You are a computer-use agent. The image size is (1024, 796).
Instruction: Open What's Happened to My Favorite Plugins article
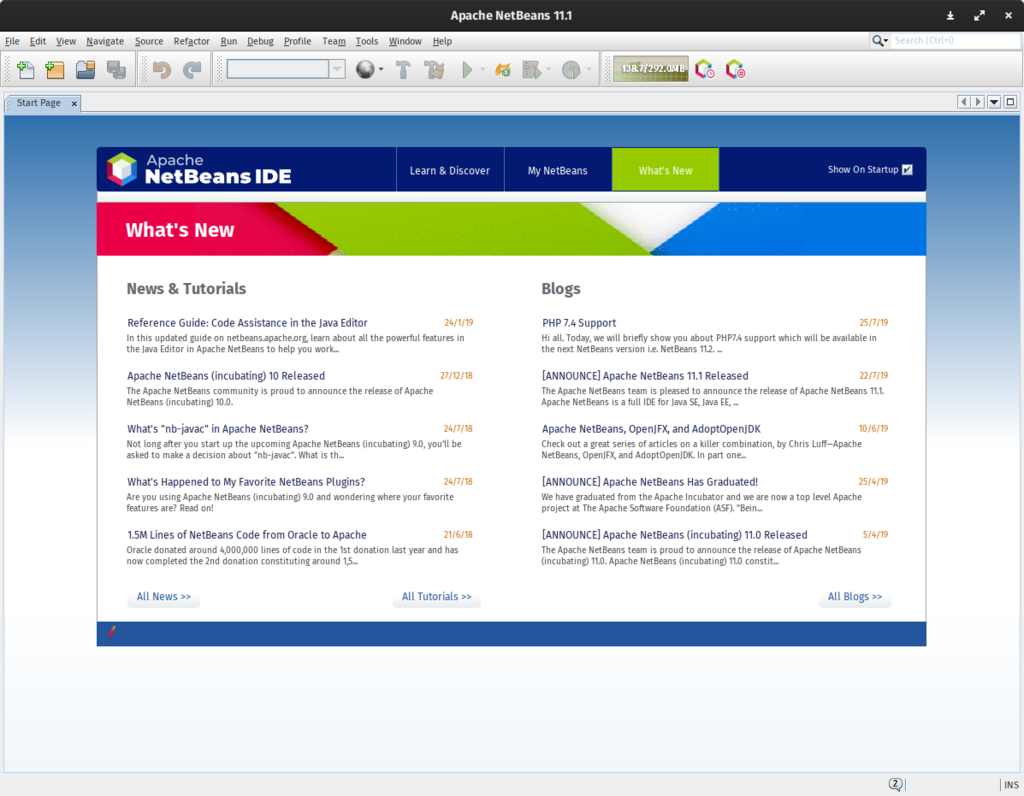coord(246,482)
